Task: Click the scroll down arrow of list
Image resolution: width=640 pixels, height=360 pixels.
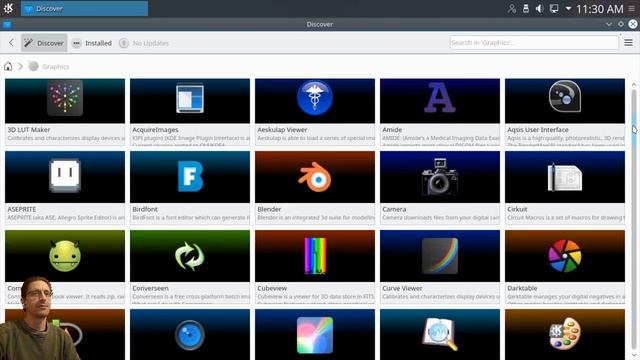Action: [x=634, y=355]
